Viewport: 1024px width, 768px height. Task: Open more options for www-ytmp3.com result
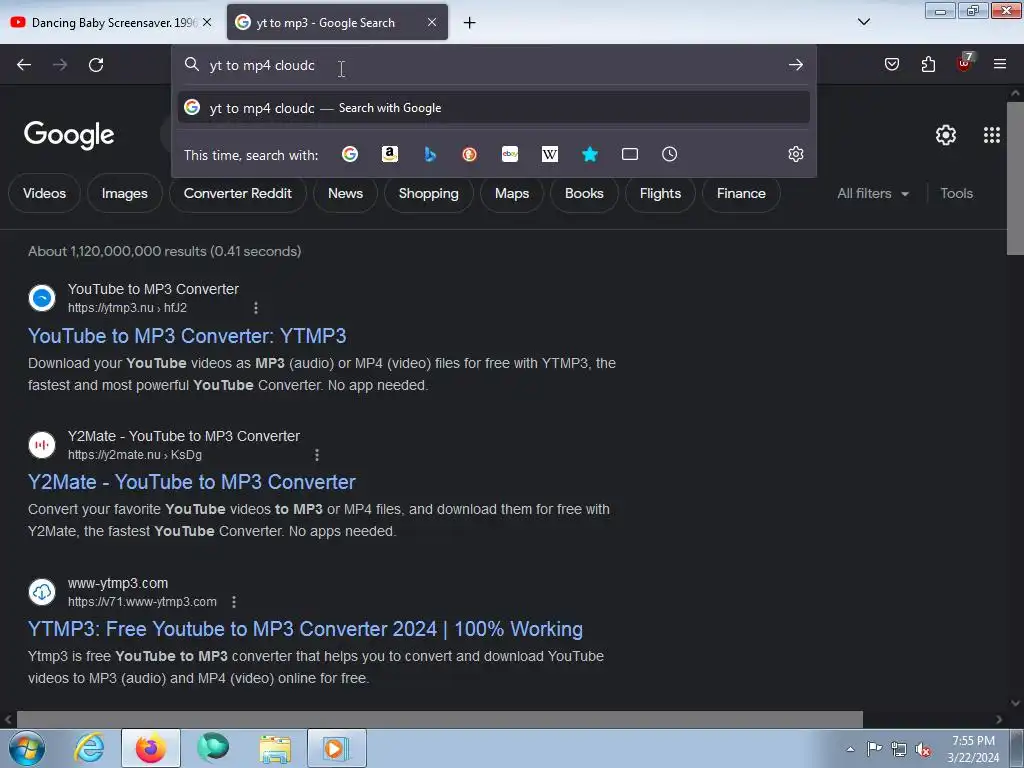tap(234, 601)
